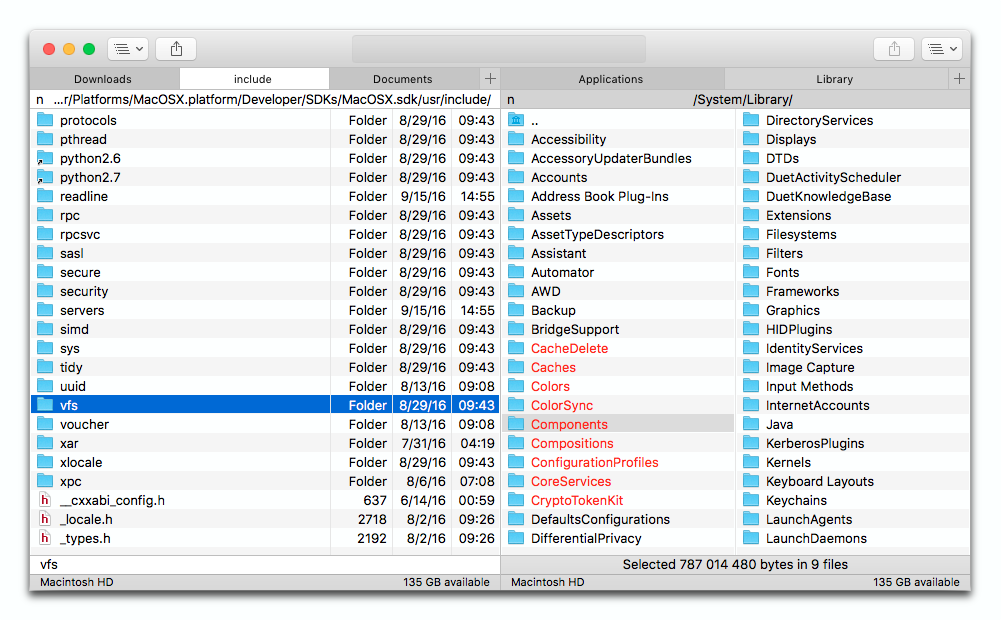Click left pane share button

click(176, 49)
